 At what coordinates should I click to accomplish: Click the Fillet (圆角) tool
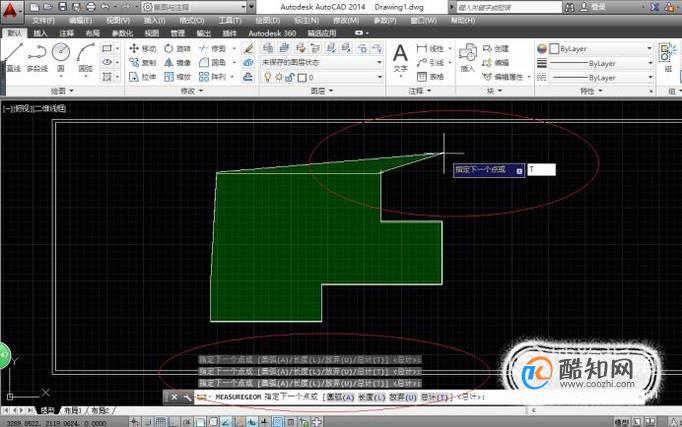coord(212,63)
